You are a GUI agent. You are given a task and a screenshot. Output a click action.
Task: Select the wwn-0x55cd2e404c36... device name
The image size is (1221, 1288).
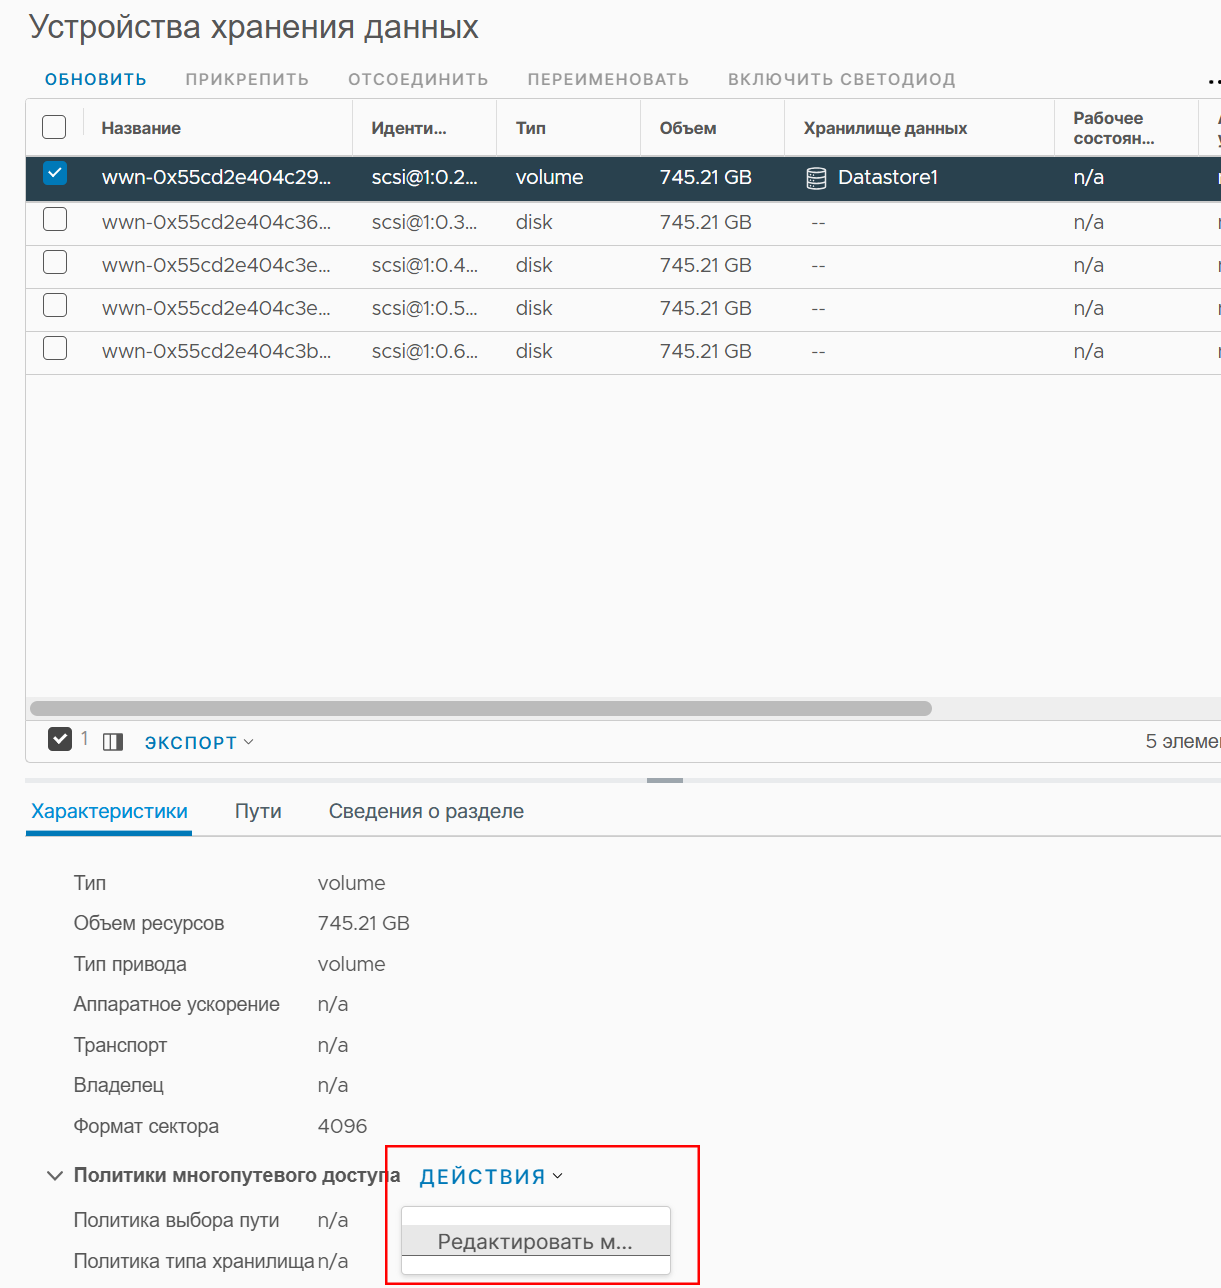point(216,222)
